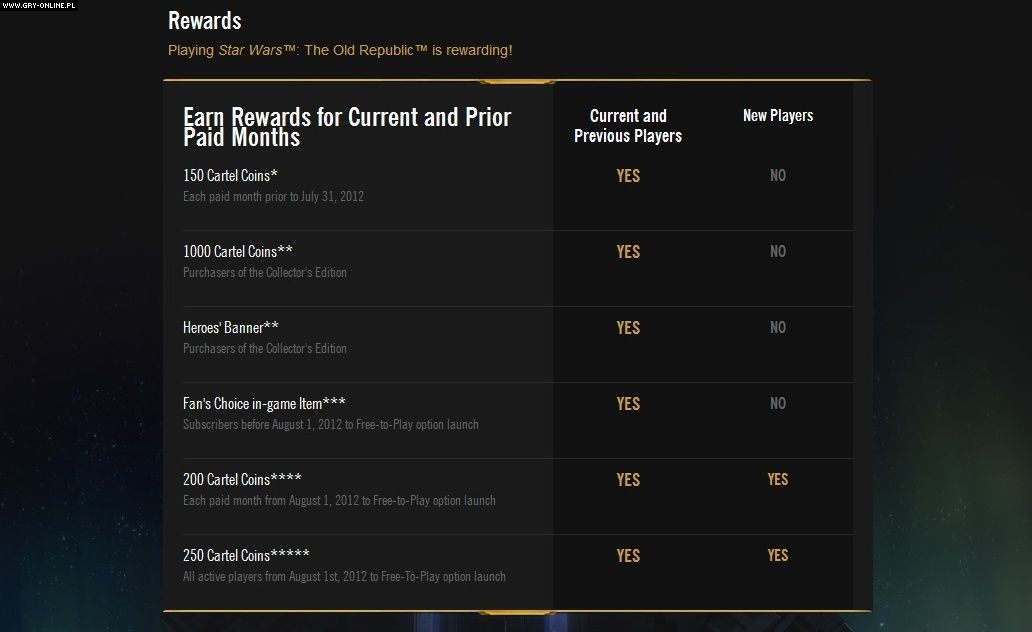Select the '250 Cartel Coins*****' reward label

click(x=246, y=556)
